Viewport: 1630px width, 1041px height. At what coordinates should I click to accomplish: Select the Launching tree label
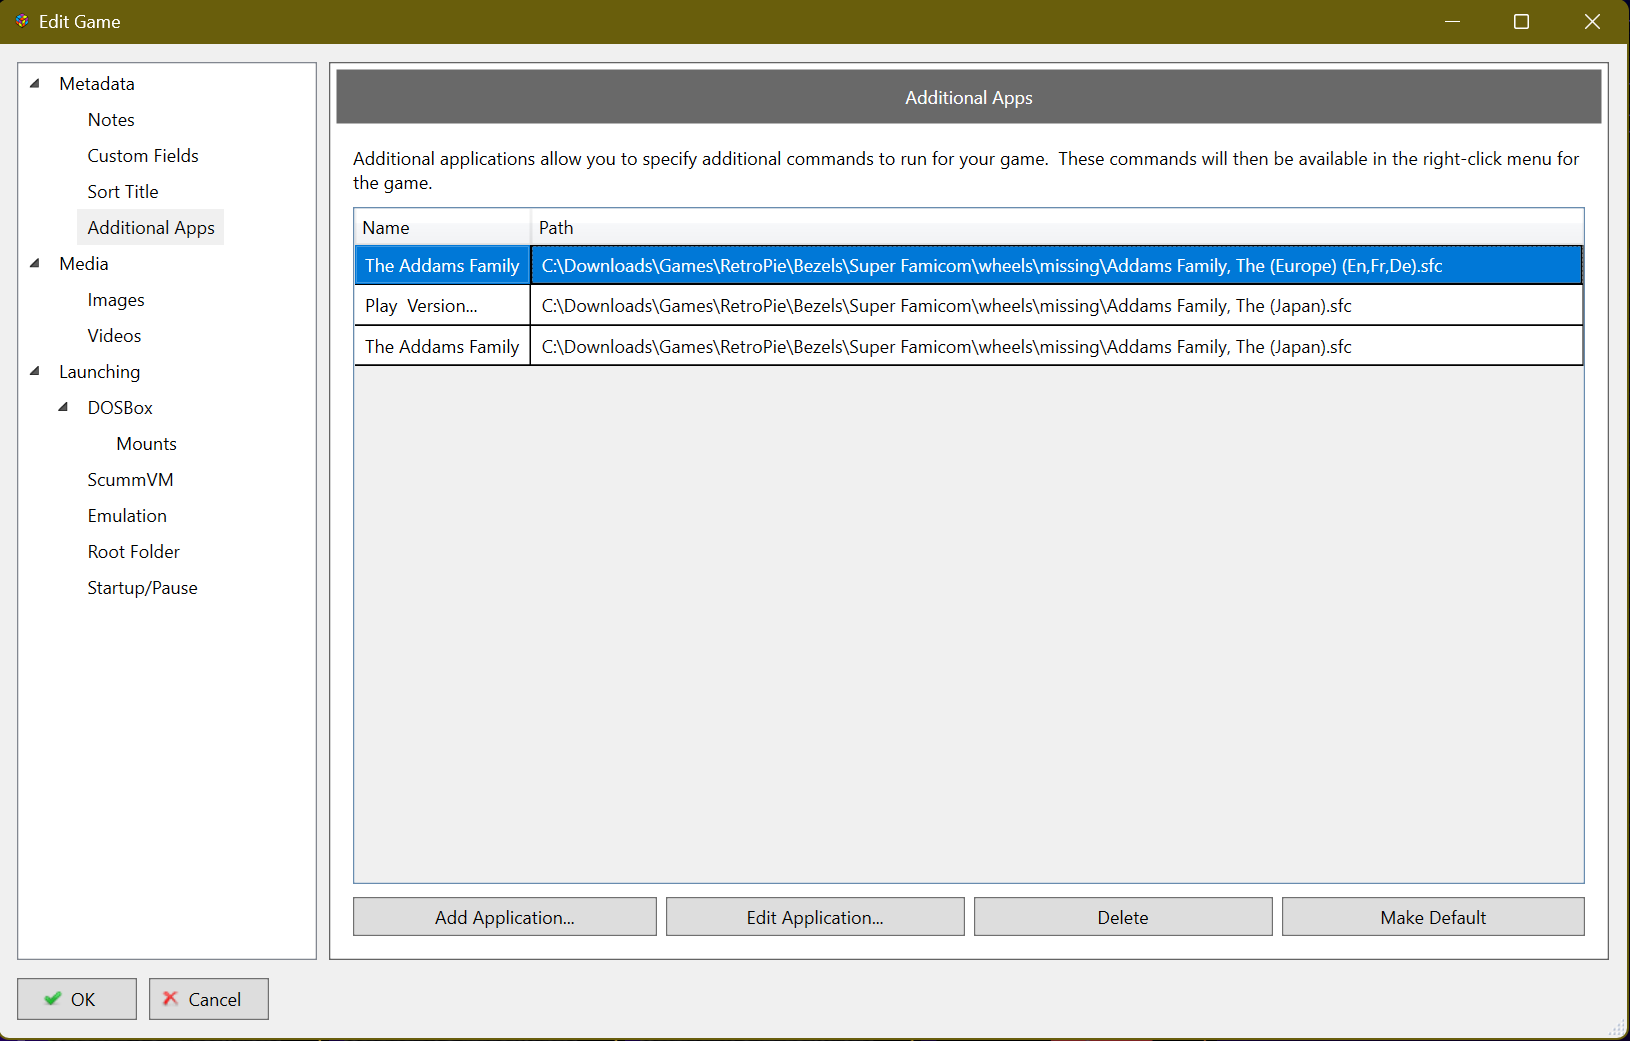100,372
